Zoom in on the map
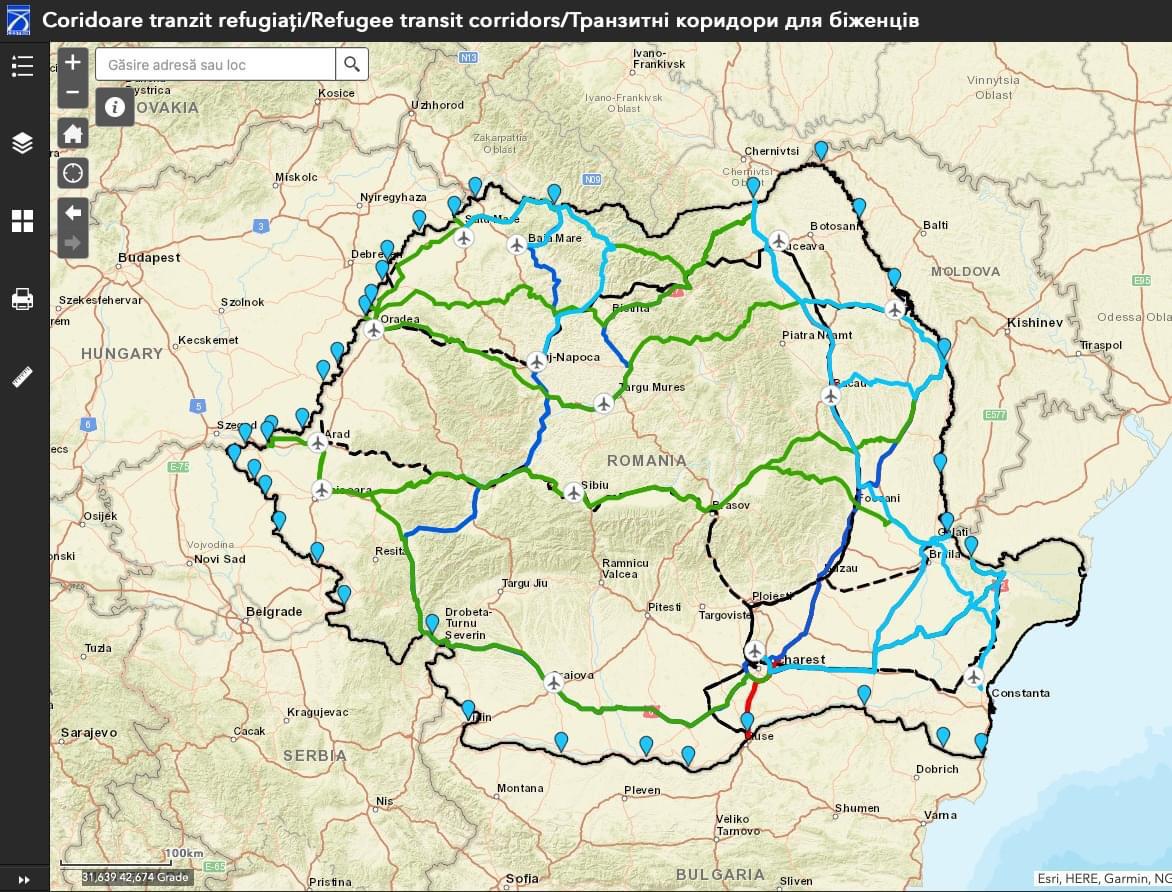This screenshot has height=892, width=1172. click(x=73, y=62)
